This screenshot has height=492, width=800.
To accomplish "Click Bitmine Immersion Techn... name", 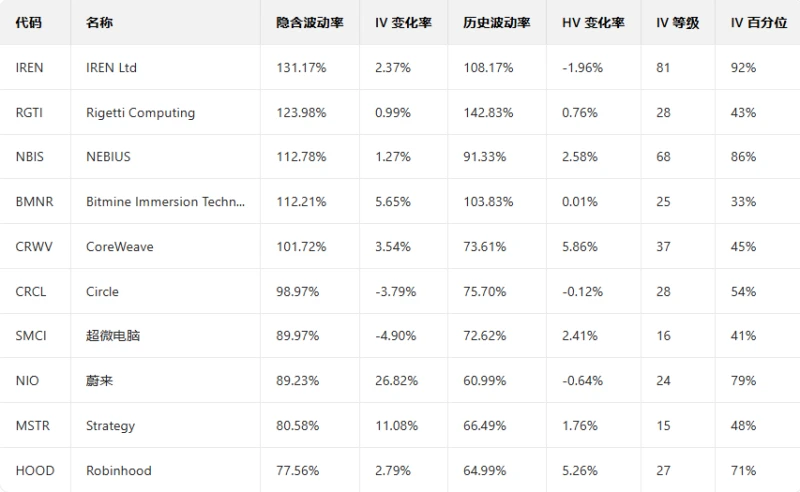I will pyautogui.click(x=165, y=202).
